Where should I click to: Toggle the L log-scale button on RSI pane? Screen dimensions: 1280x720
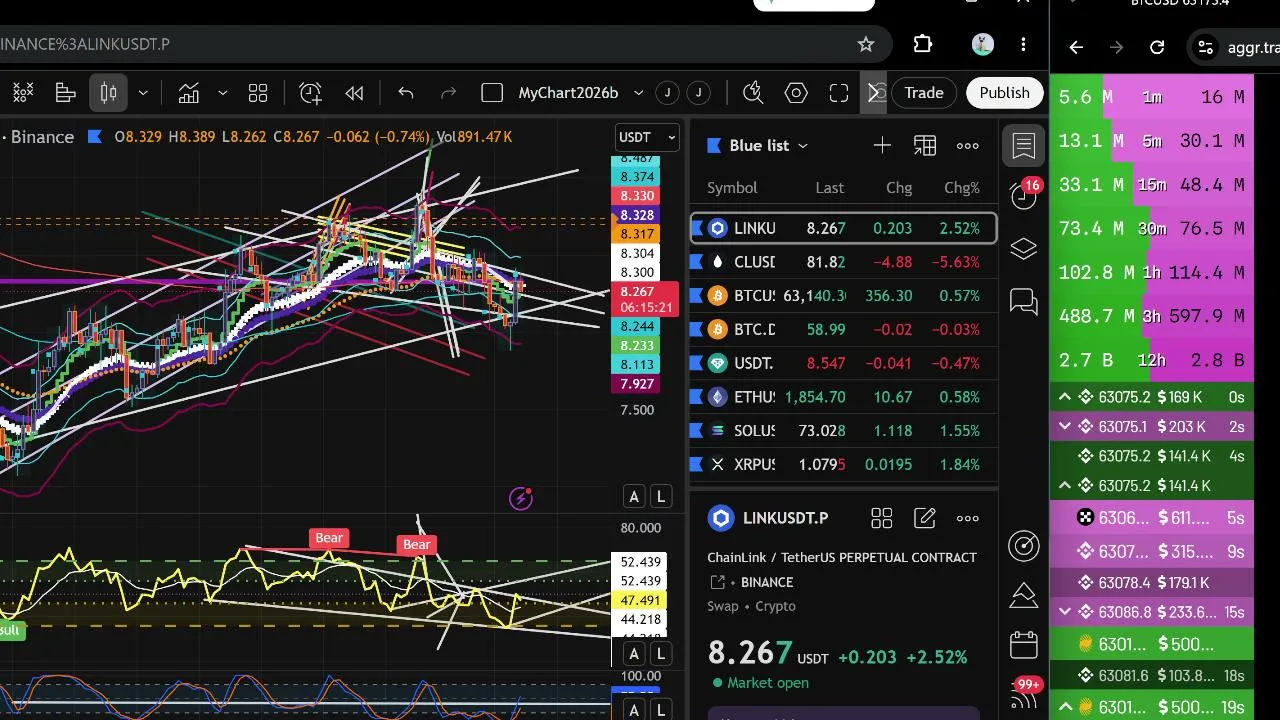(x=661, y=654)
